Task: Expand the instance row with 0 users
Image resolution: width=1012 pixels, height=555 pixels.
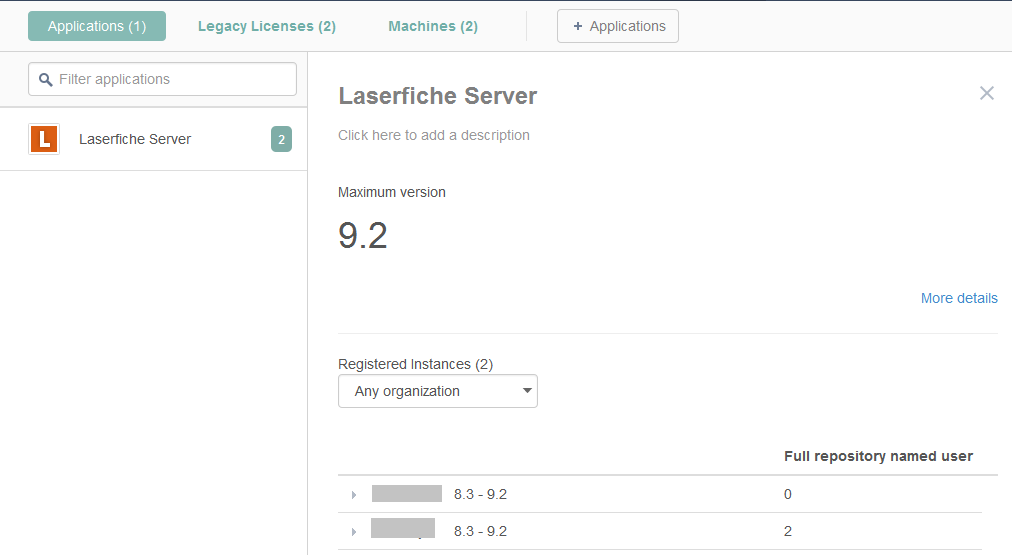Action: pos(354,495)
